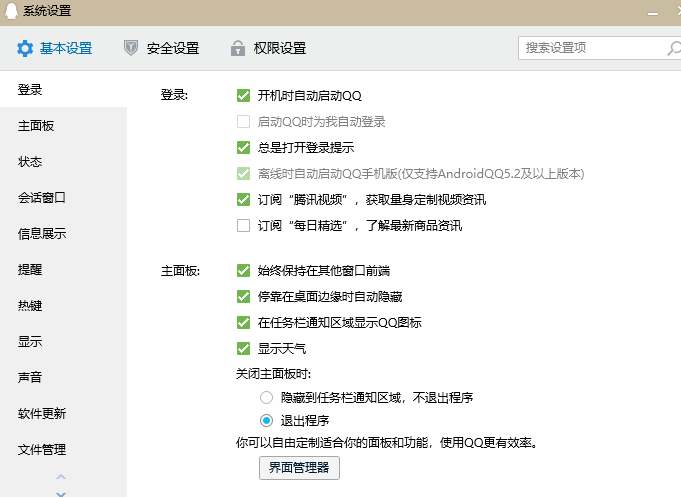Click the gear icon for 基本设置
This screenshot has height=497, width=681.
click(x=25, y=48)
